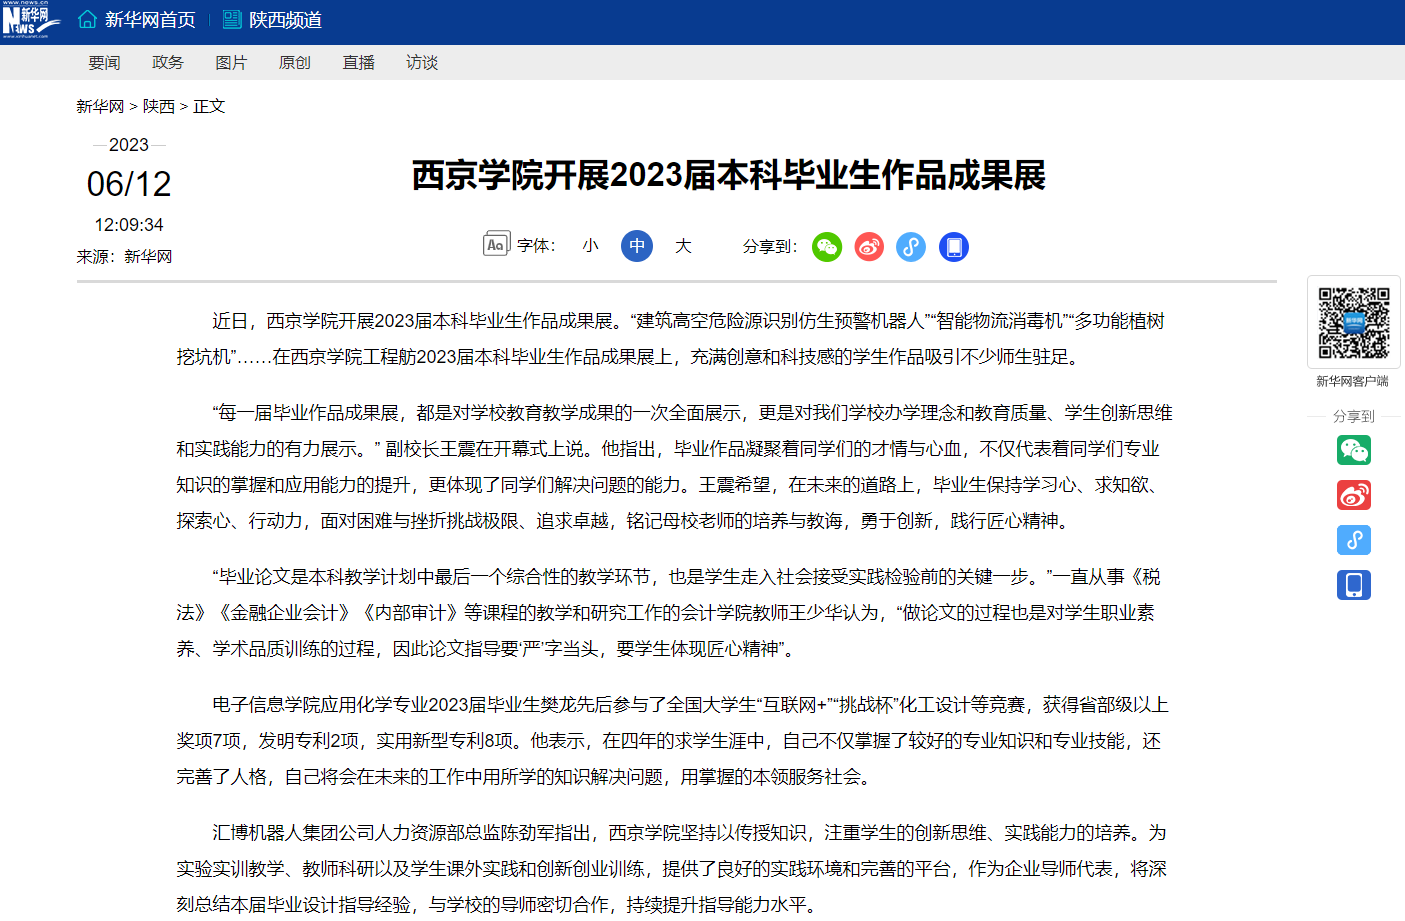Click mobile phone icon in right sidebar
The height and width of the screenshot is (921, 1405).
(x=1354, y=585)
